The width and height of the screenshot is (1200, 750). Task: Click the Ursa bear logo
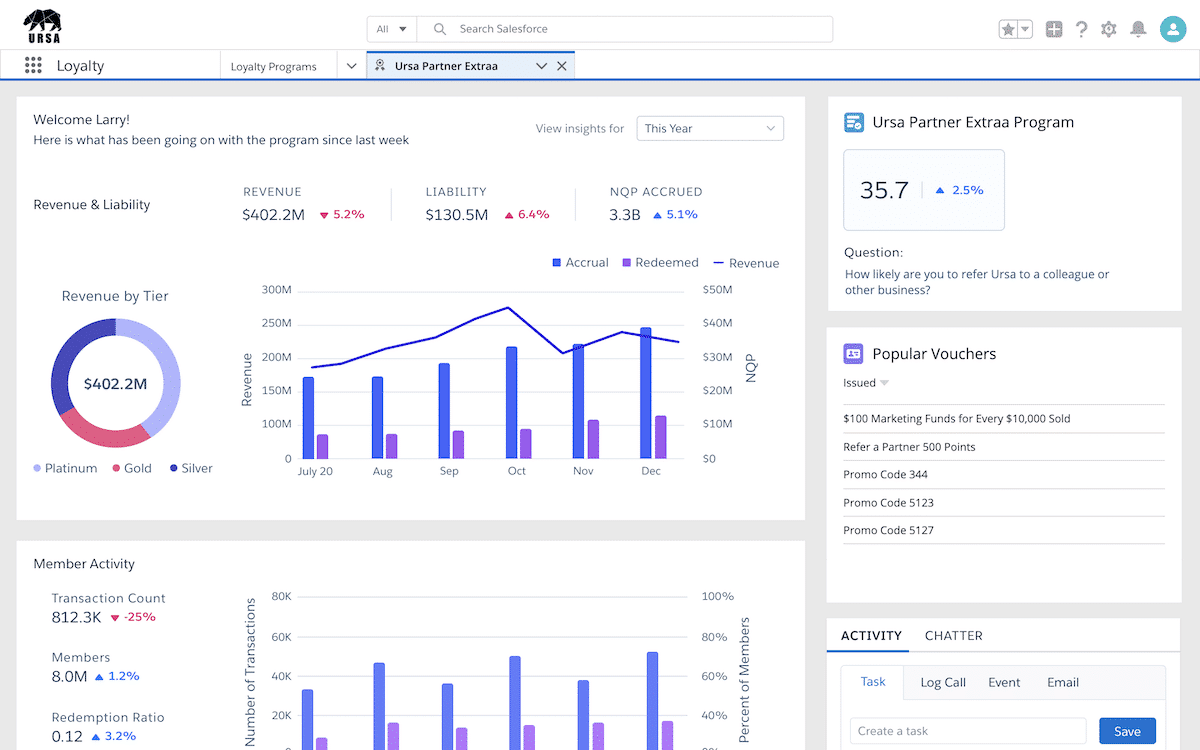[x=42, y=24]
